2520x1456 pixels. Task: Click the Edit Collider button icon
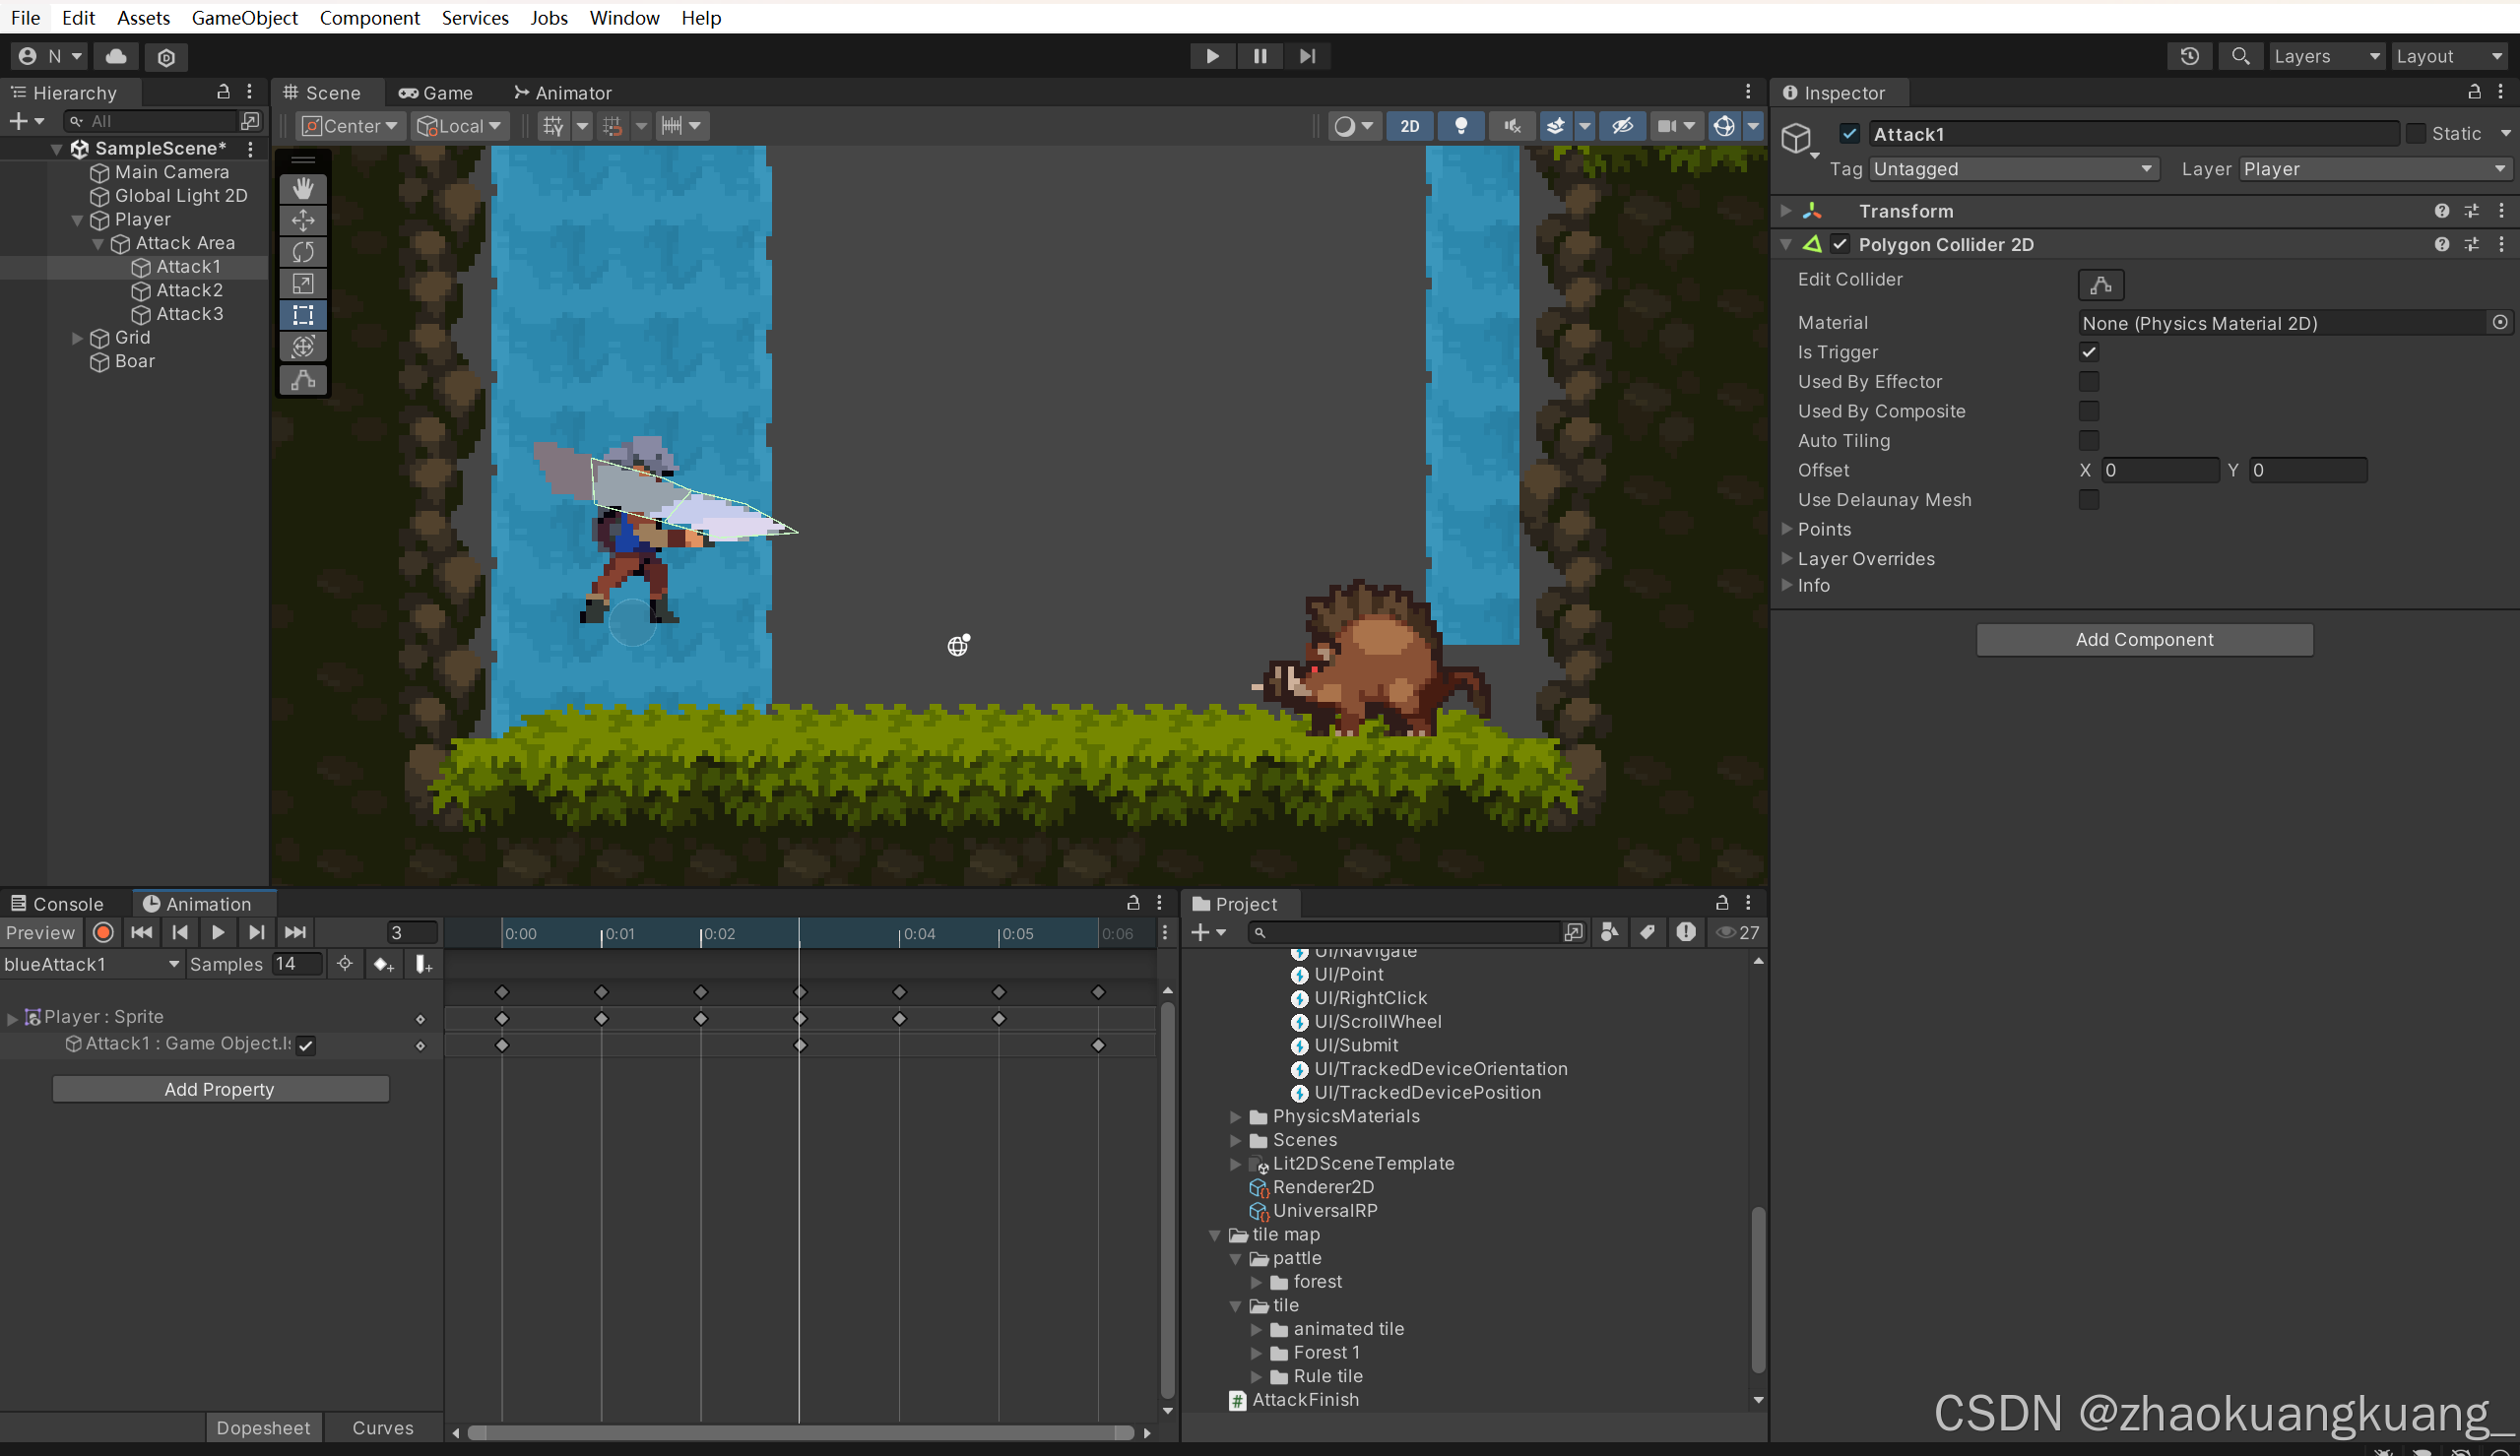(2100, 285)
